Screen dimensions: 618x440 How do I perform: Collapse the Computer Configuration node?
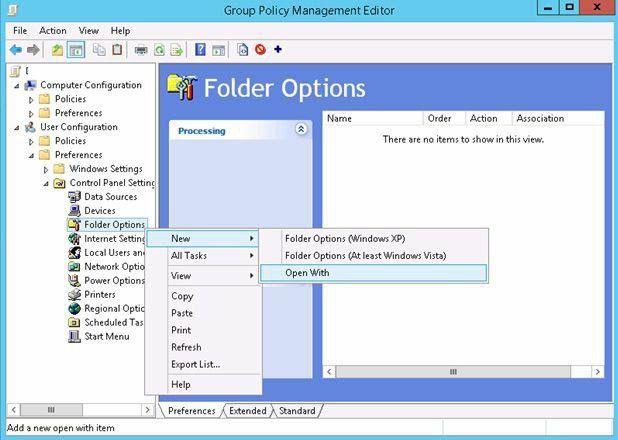(x=17, y=86)
